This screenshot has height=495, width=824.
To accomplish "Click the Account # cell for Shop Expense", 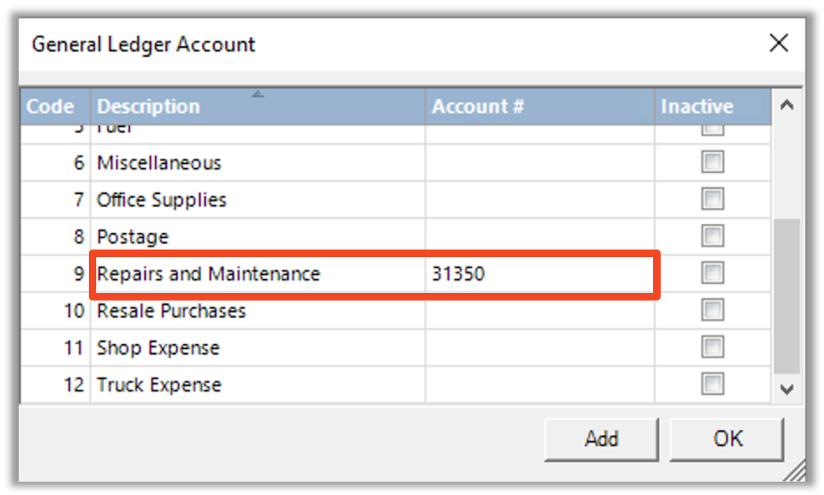I will pos(540,347).
